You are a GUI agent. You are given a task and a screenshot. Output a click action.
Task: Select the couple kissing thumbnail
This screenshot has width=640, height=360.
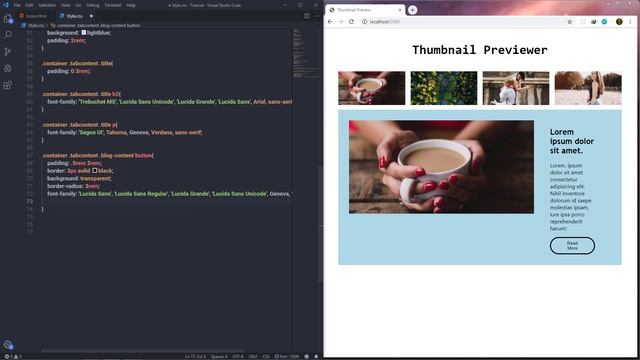tap(516, 88)
